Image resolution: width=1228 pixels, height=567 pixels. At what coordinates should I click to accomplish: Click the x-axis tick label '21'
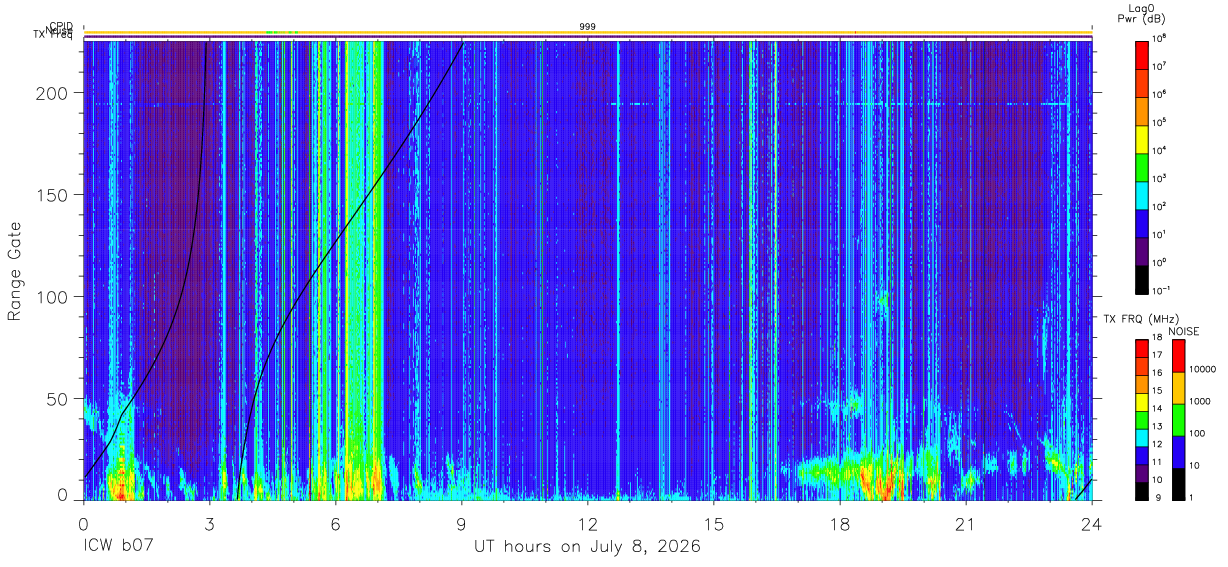tap(965, 525)
